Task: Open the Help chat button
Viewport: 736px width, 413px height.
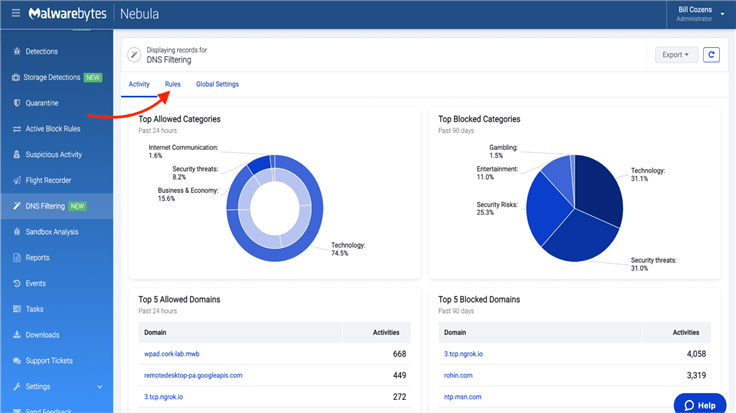Action: 700,405
